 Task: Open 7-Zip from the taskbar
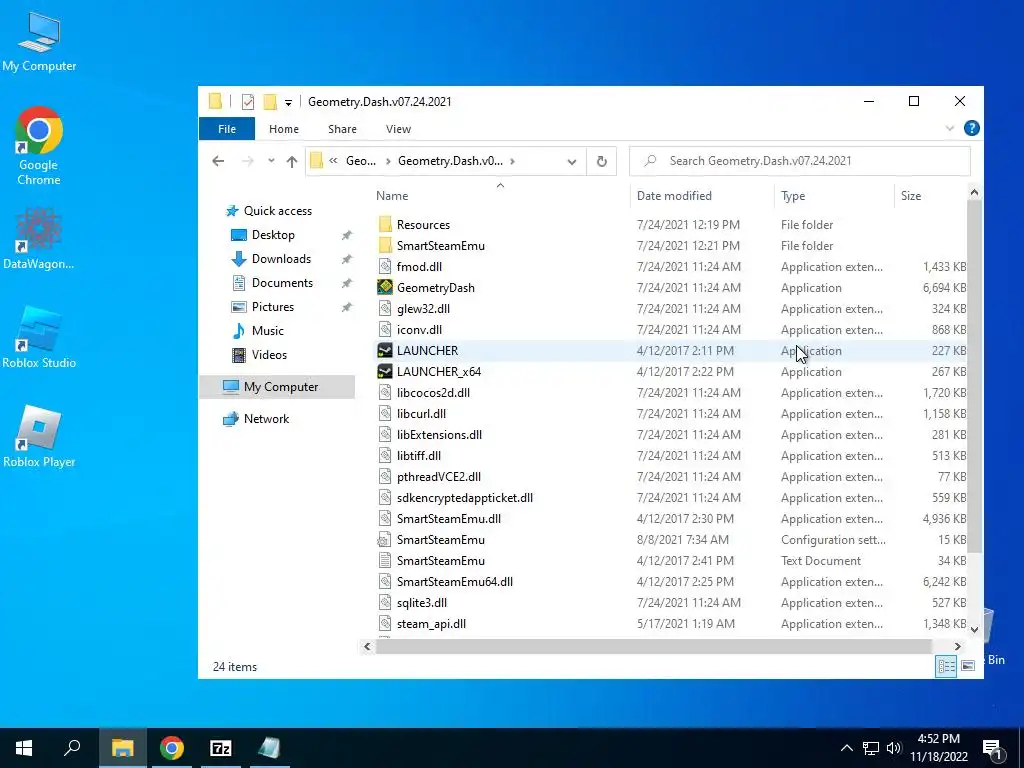(221, 748)
